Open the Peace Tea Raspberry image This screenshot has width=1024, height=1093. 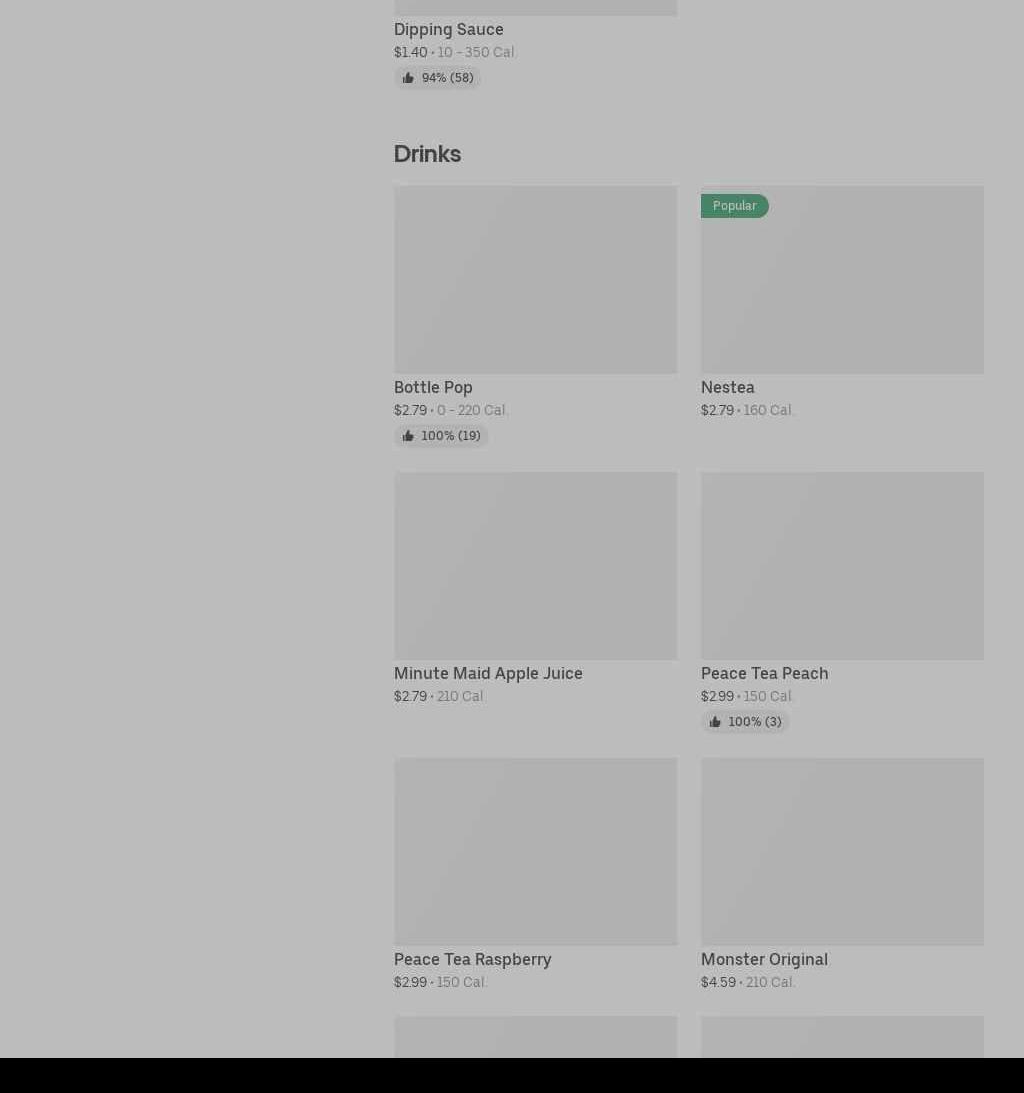pyautogui.click(x=535, y=852)
